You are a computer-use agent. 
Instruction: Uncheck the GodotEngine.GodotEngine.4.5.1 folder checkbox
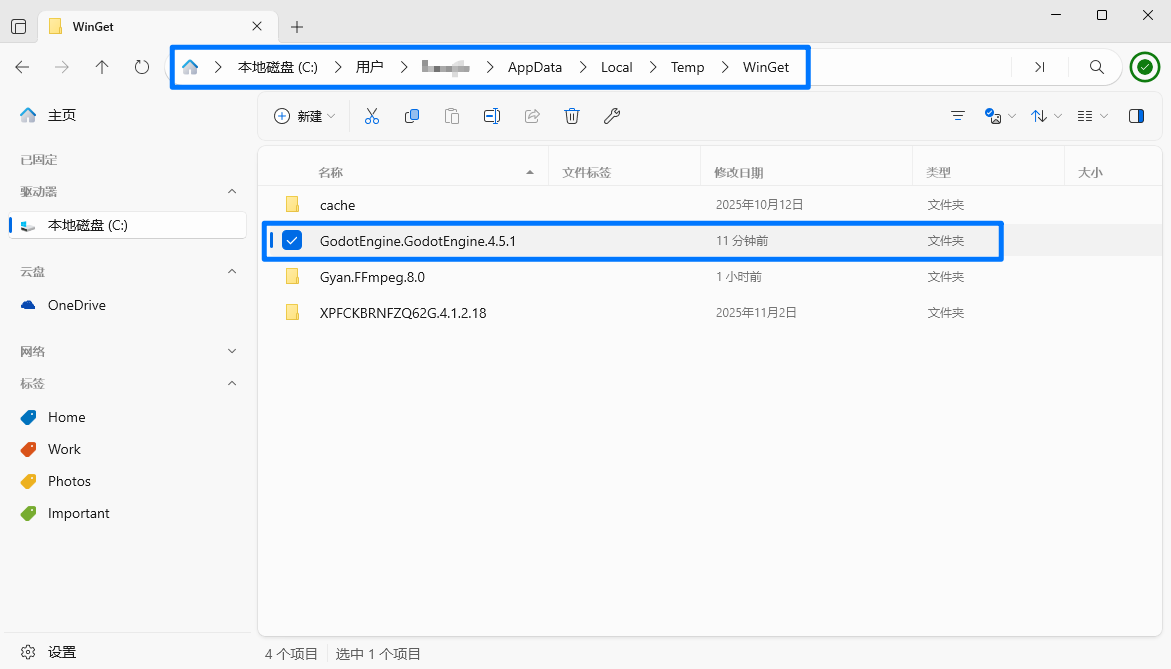pos(292,241)
